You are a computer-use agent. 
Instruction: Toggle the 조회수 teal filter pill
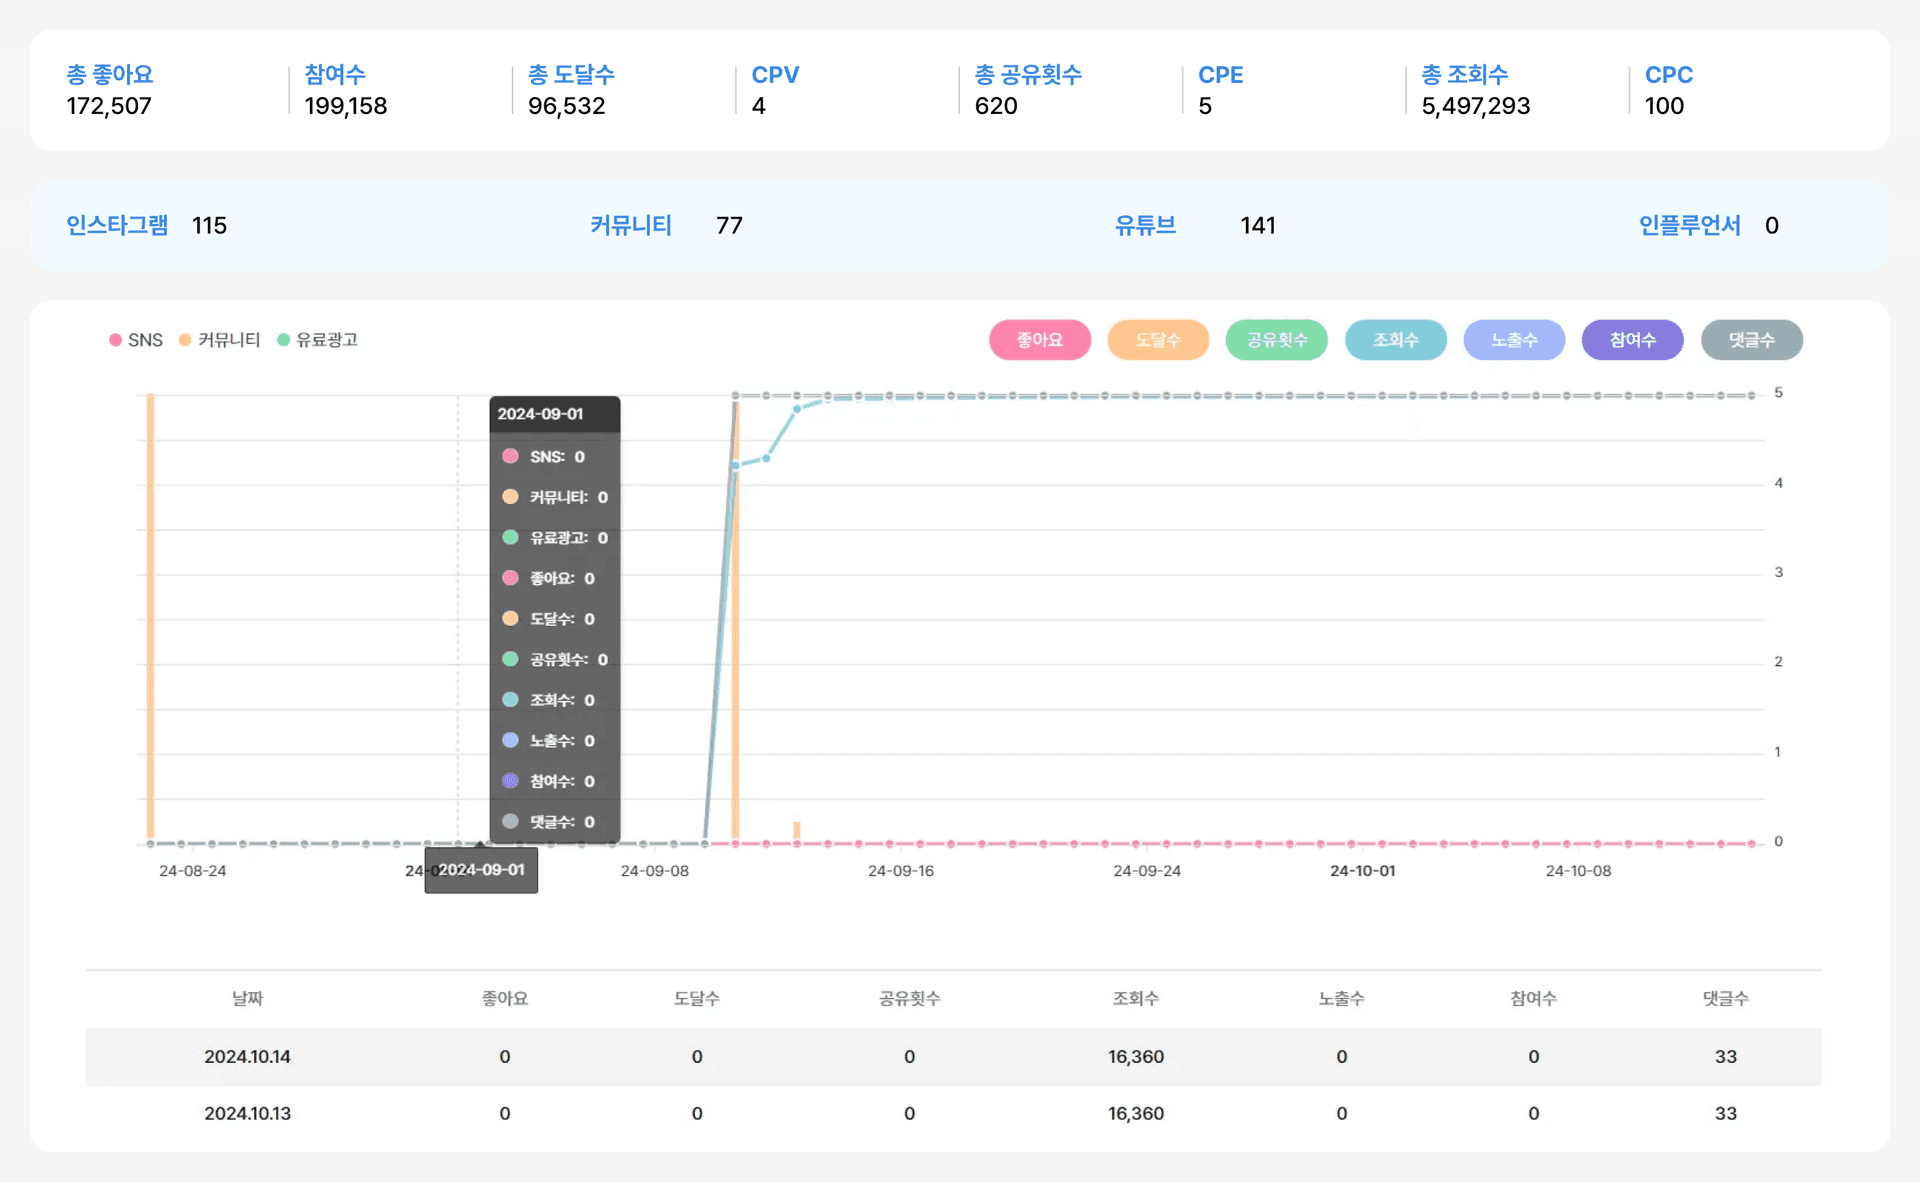[1395, 340]
